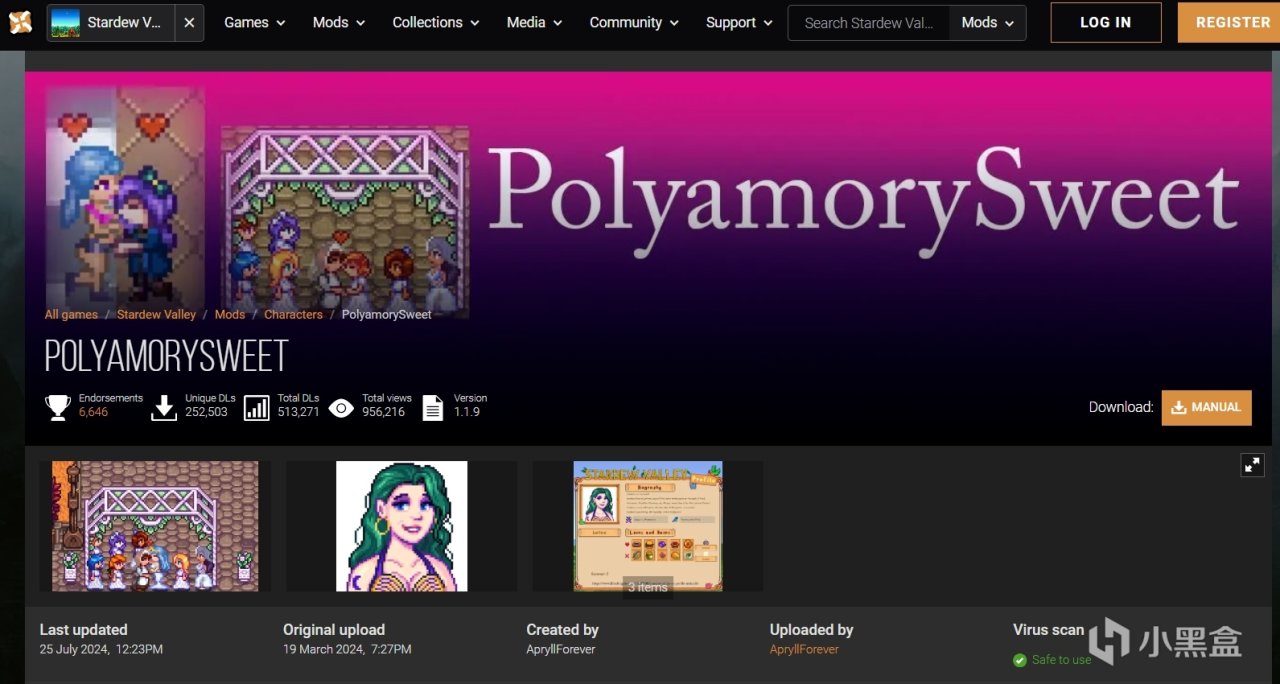Click the POLYAMORYSWEET page title
The width and height of the screenshot is (1280, 684).
pos(166,356)
